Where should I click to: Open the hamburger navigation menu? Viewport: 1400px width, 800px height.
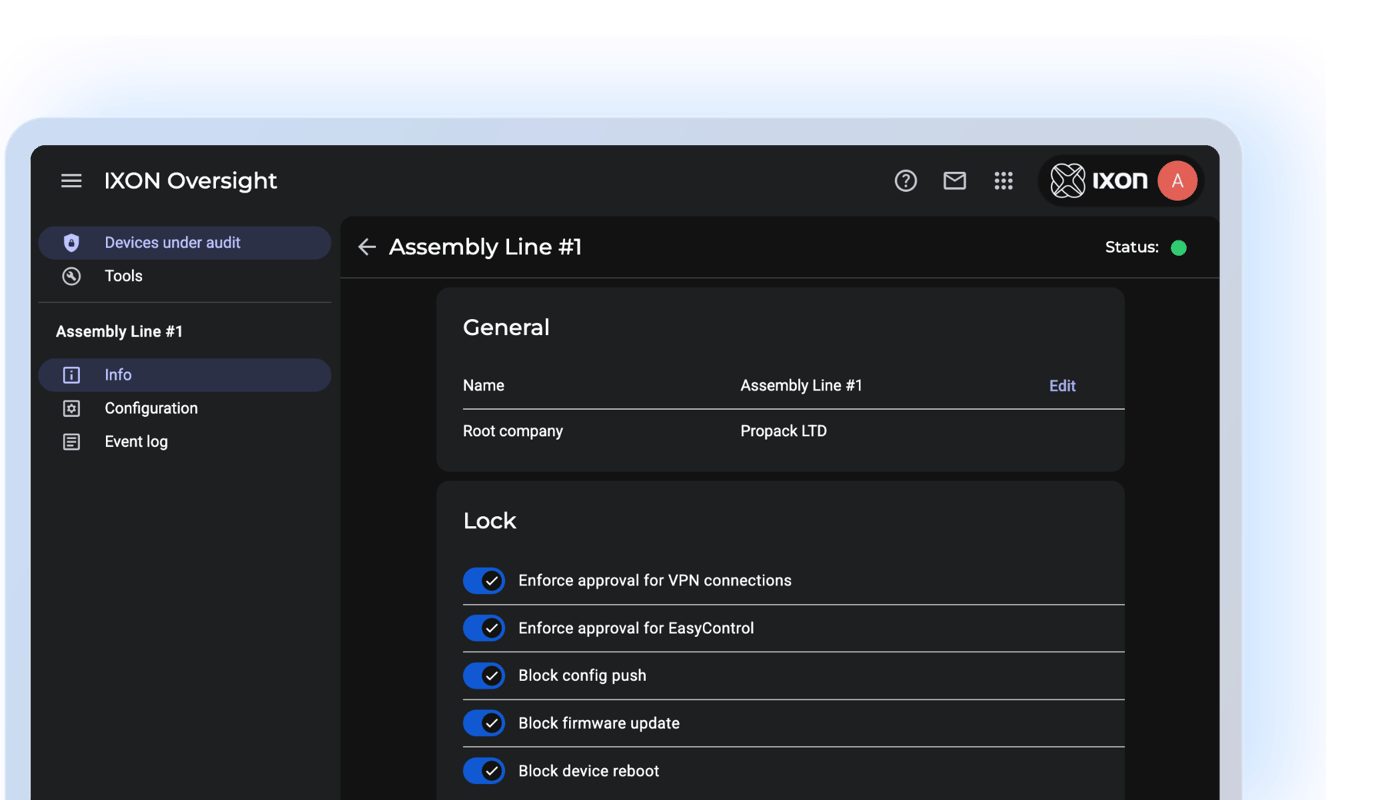[x=71, y=181]
